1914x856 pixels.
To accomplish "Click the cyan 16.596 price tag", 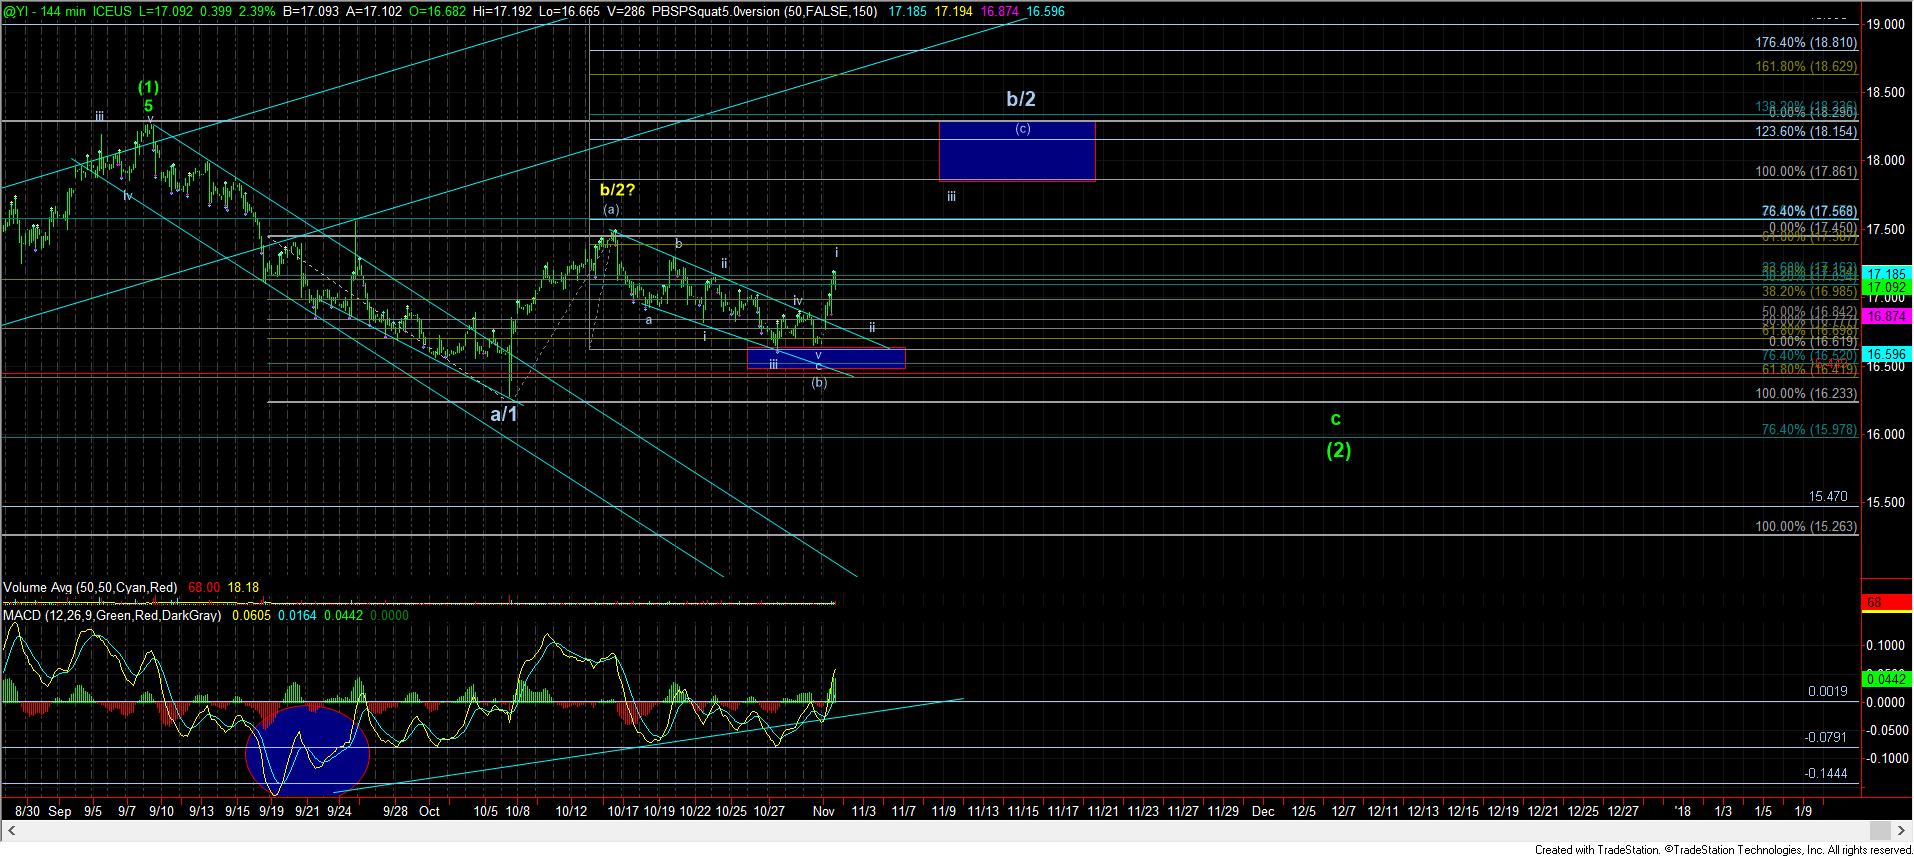I will pos(1886,354).
